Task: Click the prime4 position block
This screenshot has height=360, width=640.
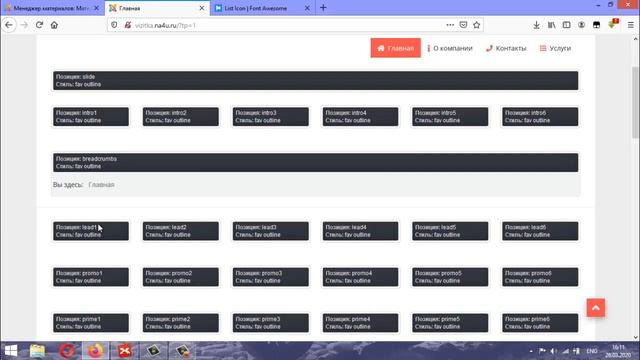Action: [360, 323]
